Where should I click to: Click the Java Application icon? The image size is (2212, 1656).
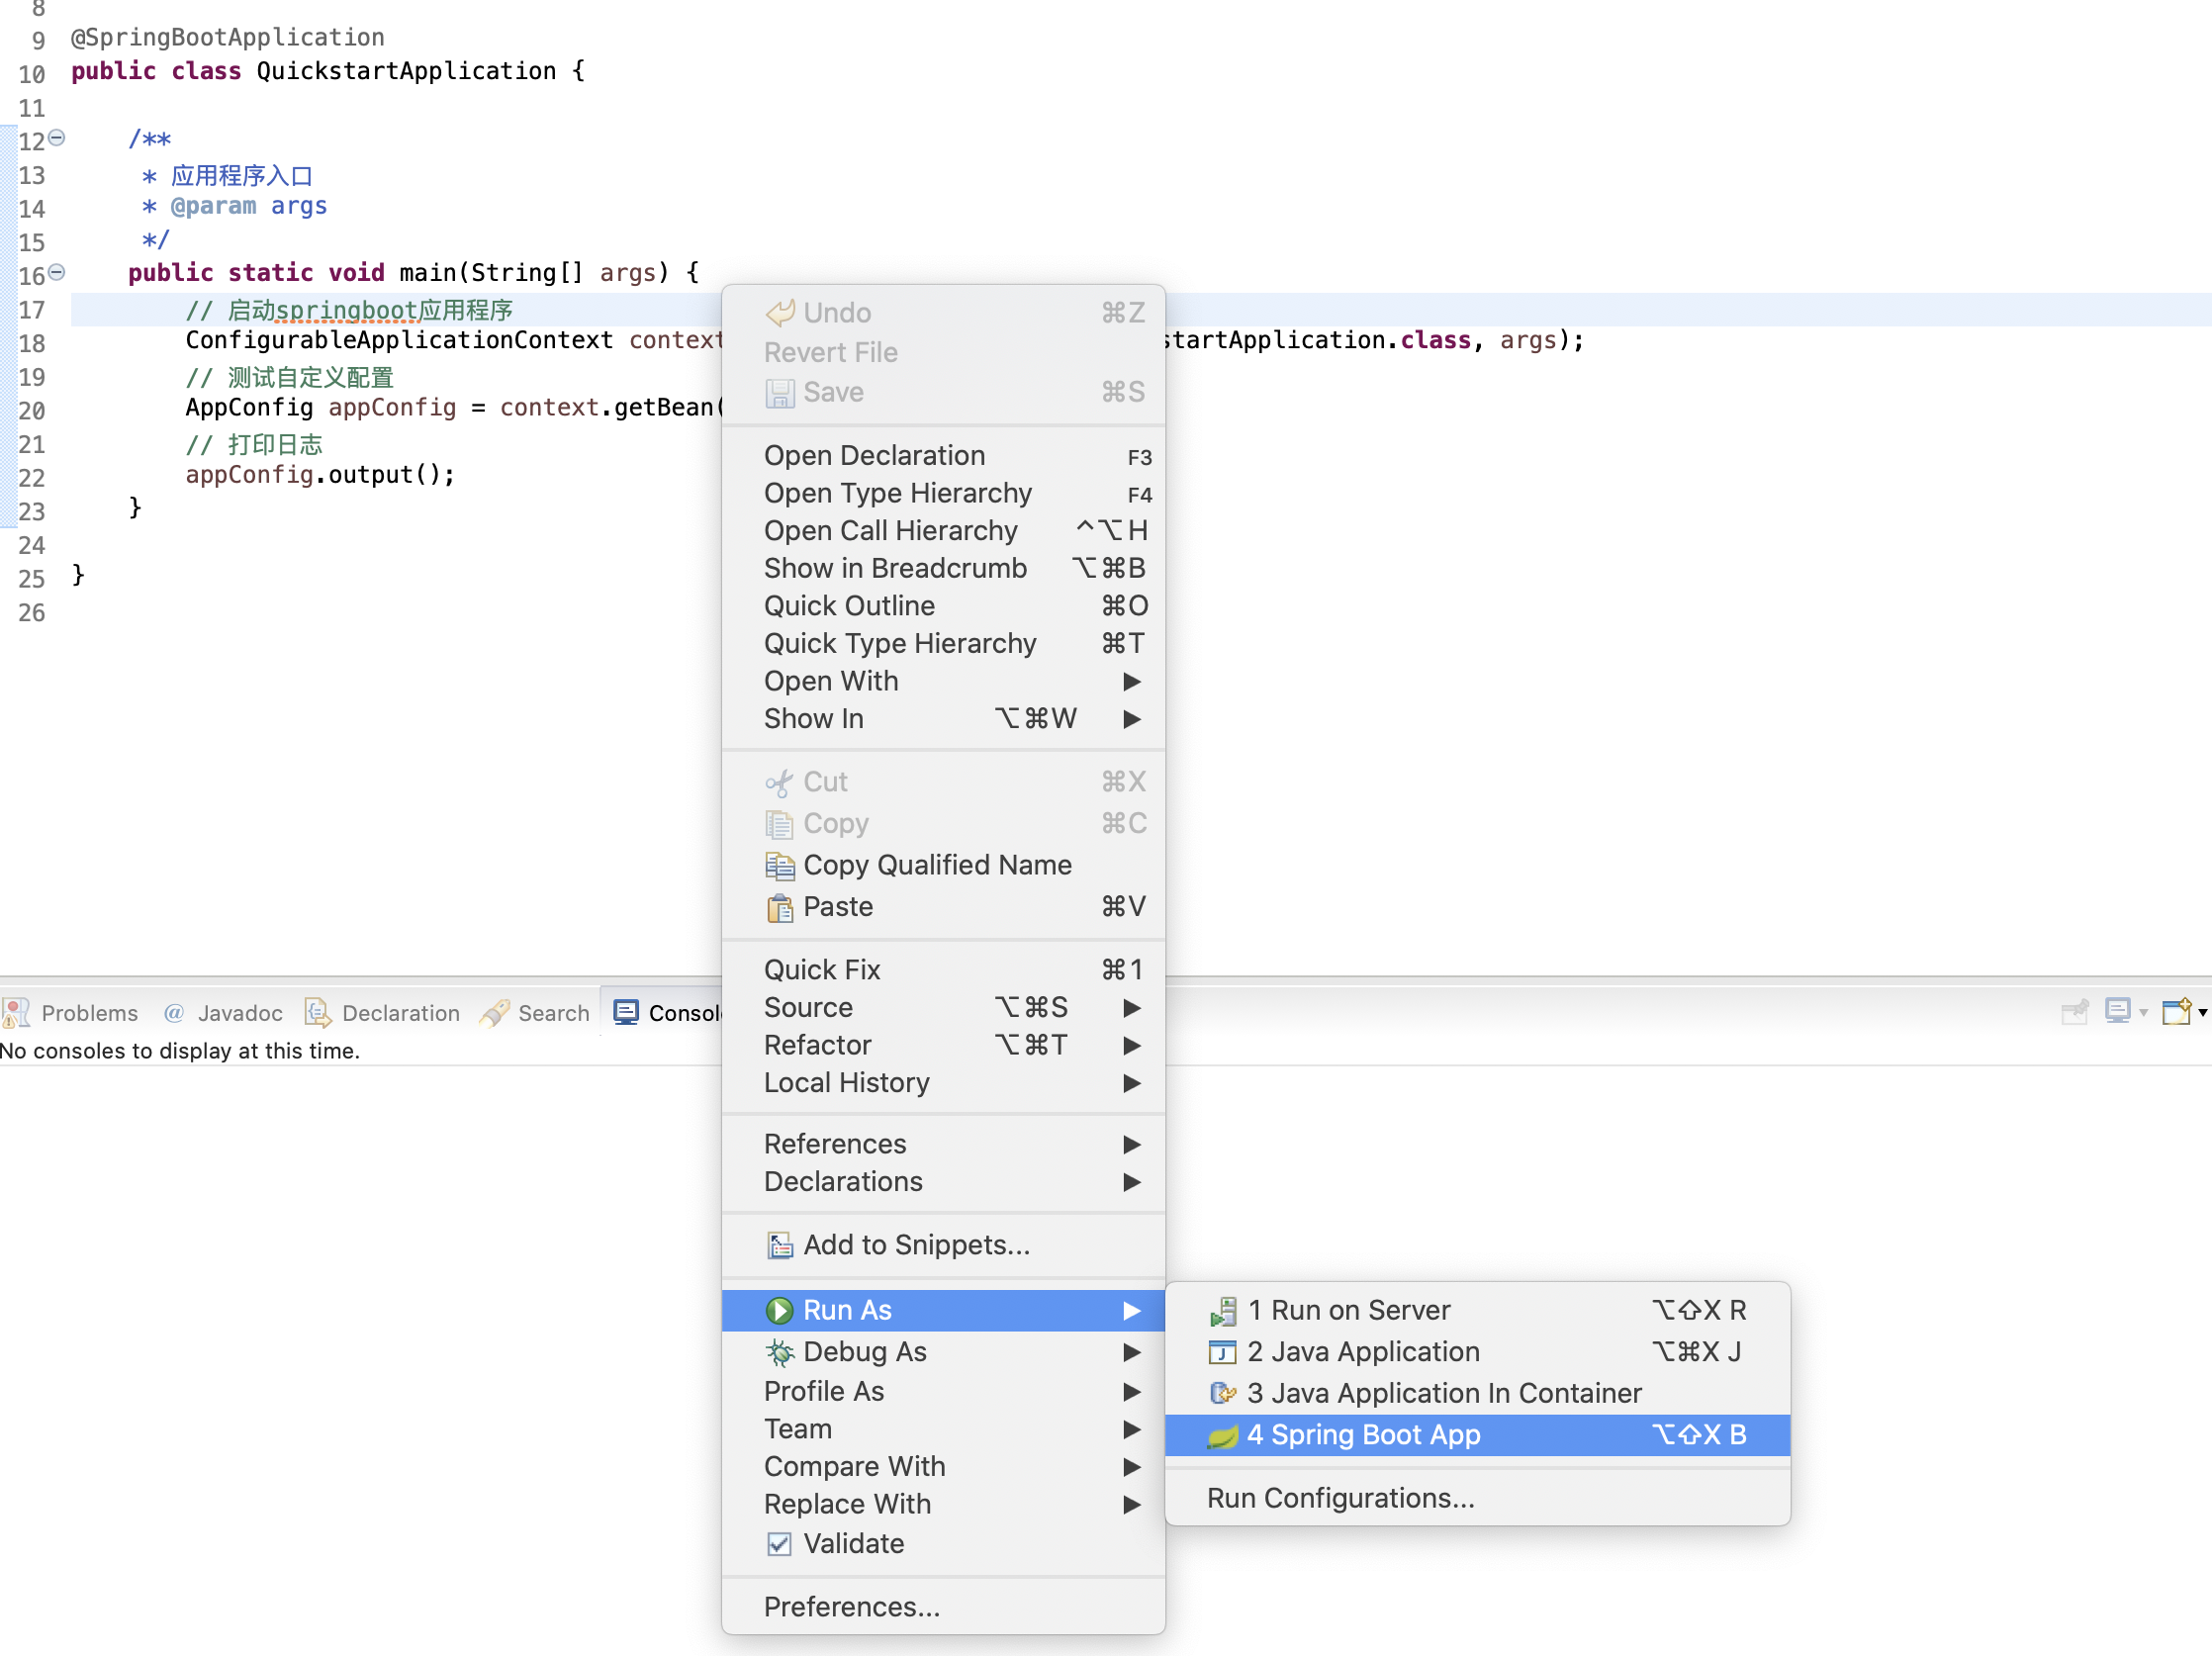point(1222,1353)
